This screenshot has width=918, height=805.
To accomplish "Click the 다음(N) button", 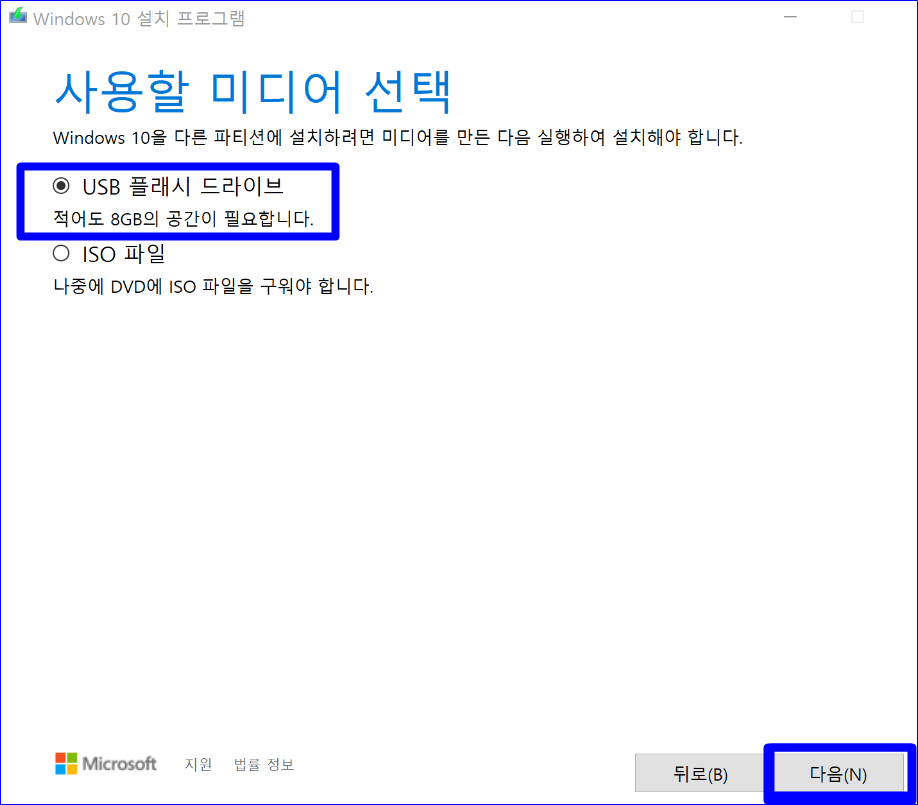I will pyautogui.click(x=838, y=773).
